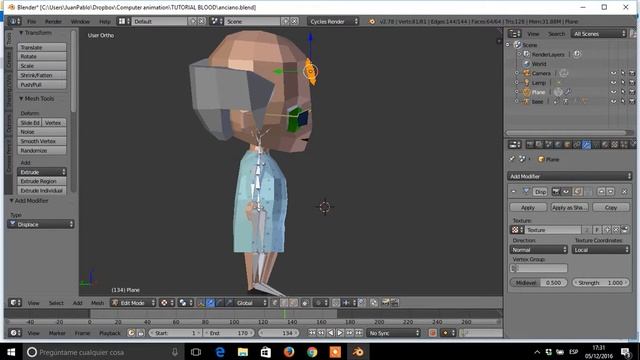Open the World properties tab icon

[x=558, y=144]
